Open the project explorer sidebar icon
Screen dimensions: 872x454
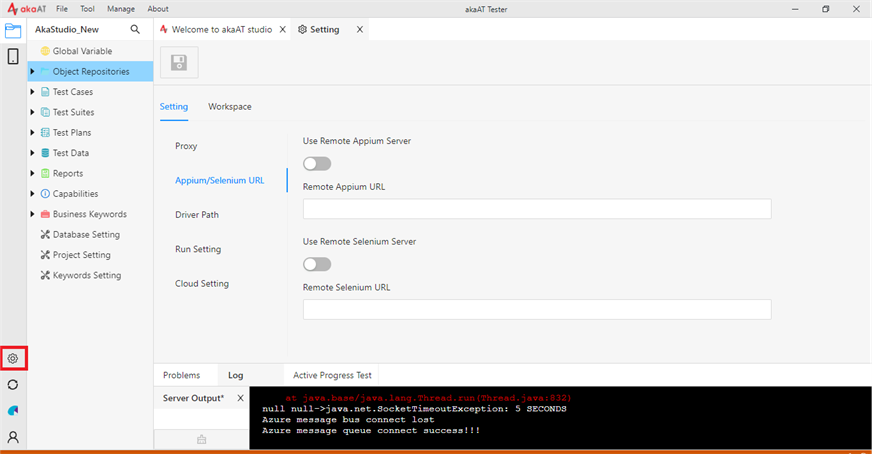point(13,31)
